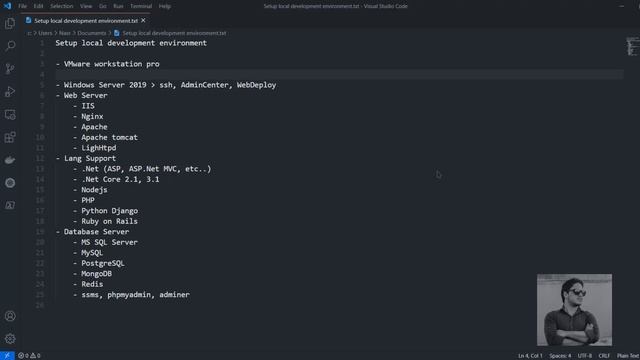Click text "IIS" line
The height and width of the screenshot is (360, 640).
[x=88, y=106]
